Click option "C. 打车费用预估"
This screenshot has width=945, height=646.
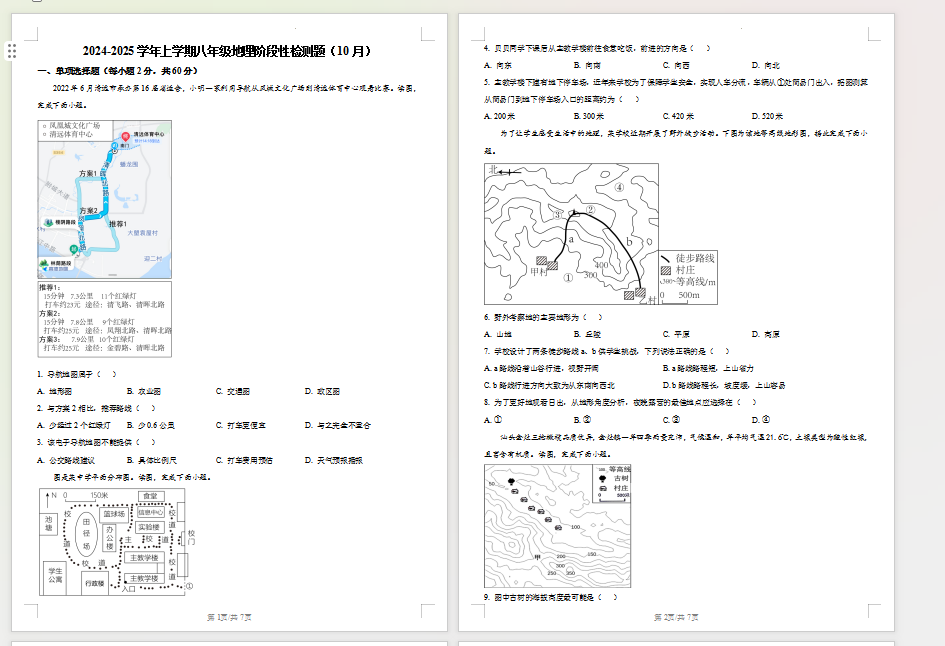coord(245,460)
